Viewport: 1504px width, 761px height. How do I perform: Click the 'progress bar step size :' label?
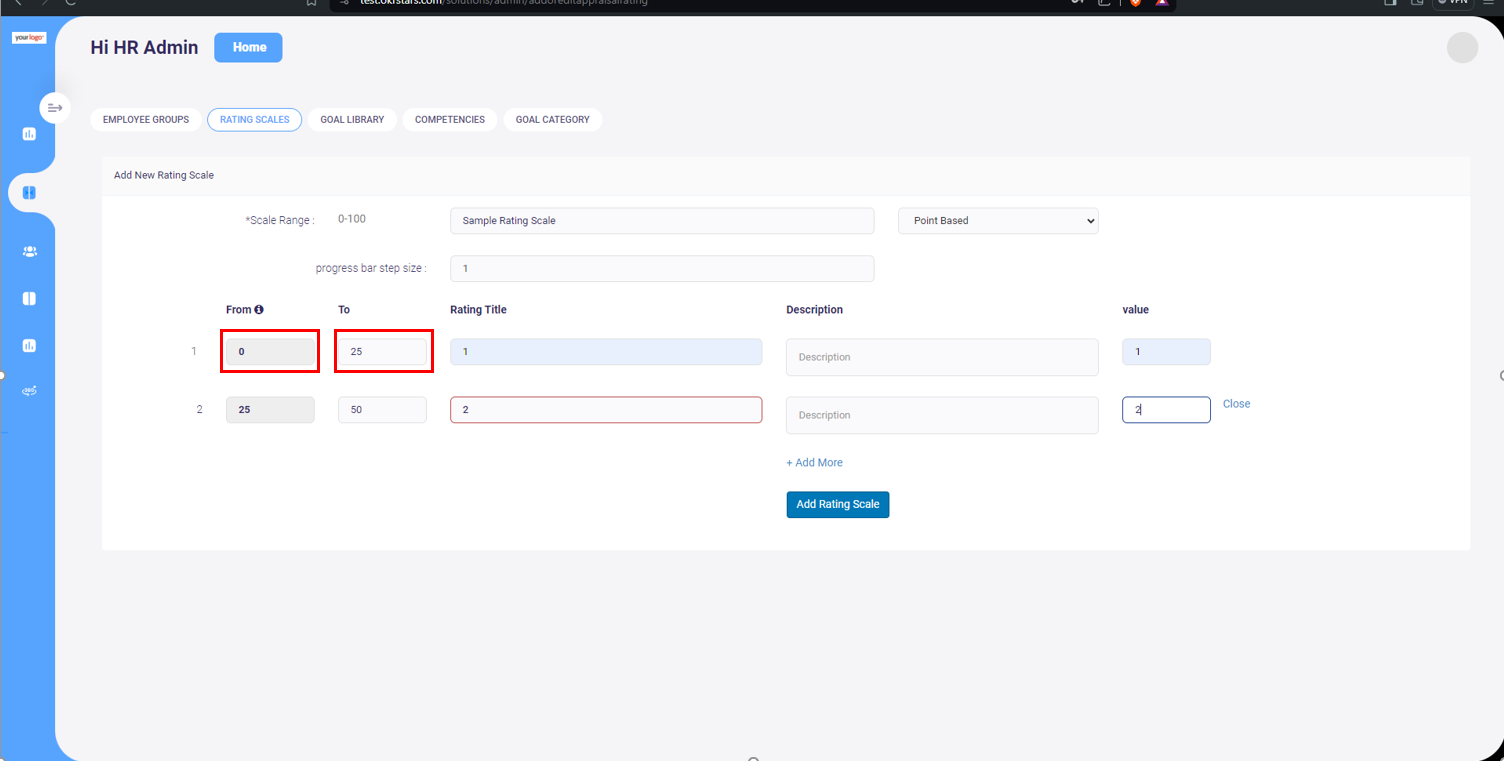click(371, 269)
